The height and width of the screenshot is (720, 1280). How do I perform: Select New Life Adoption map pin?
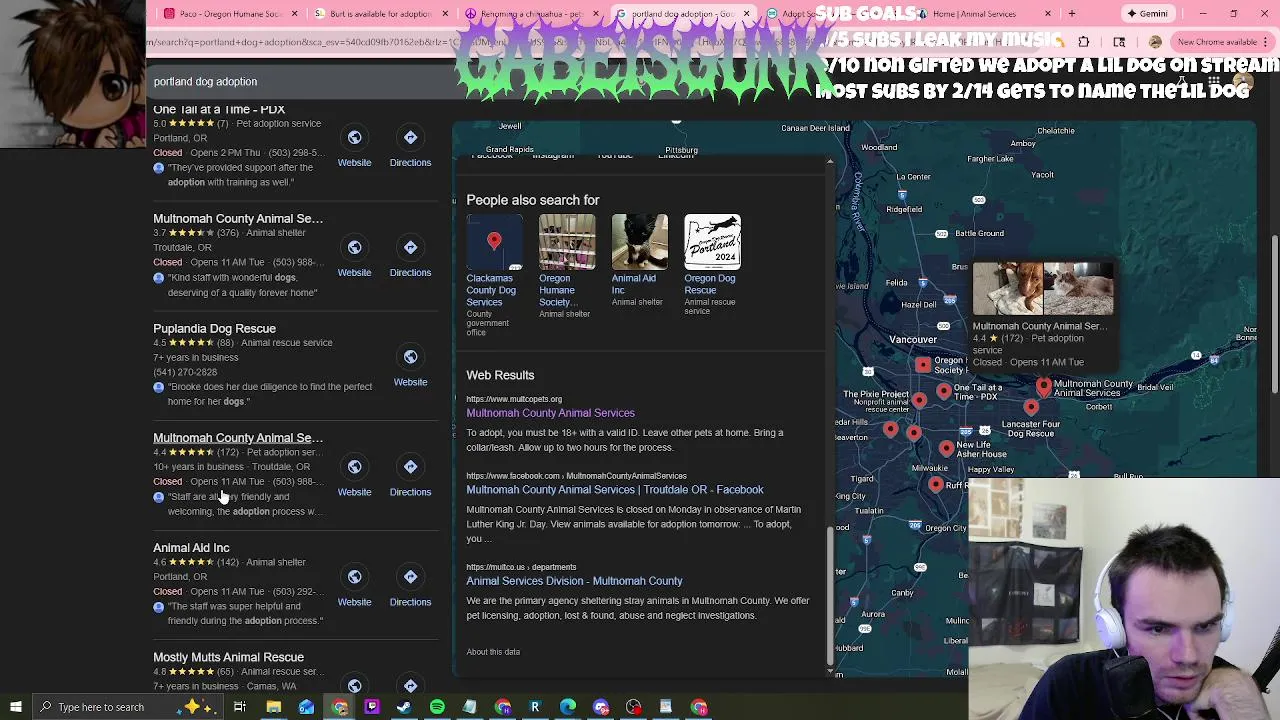click(x=946, y=448)
